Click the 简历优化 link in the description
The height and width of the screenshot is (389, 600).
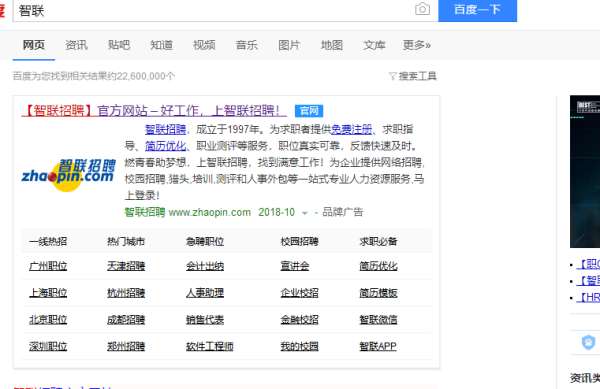pos(165,146)
